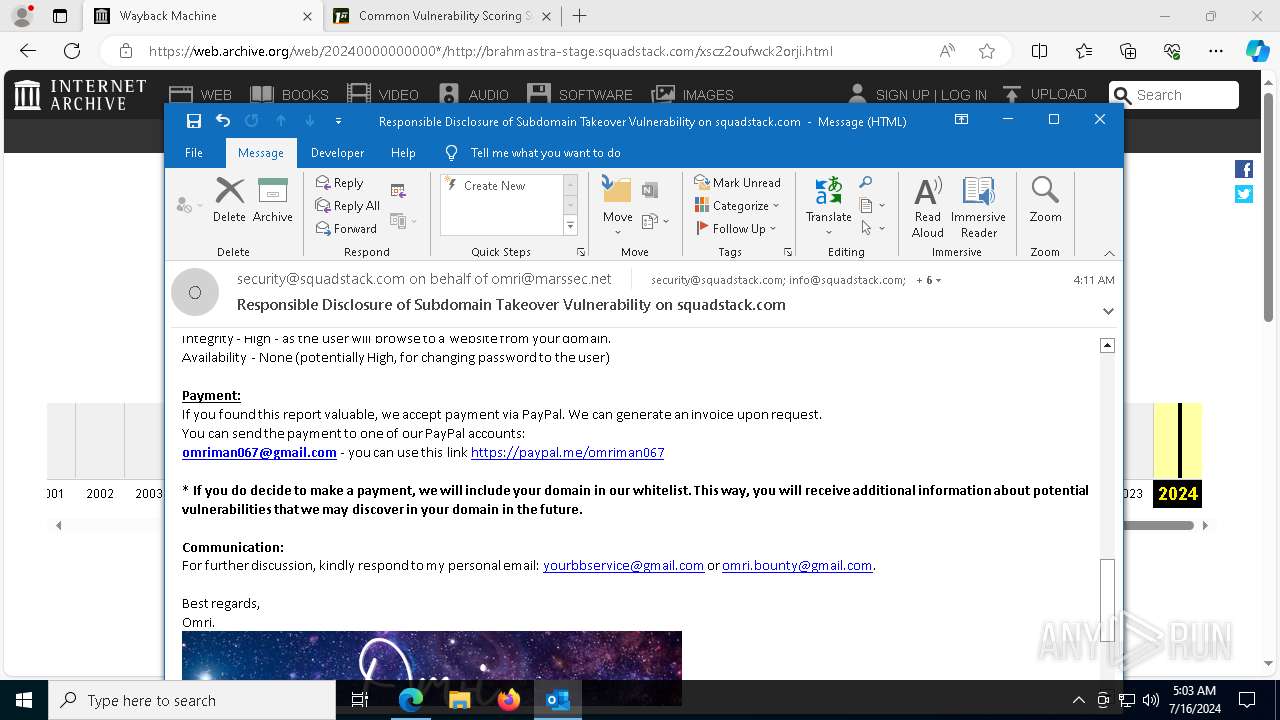Go back in the browser
This screenshot has height=720, width=1280.
click(27, 51)
